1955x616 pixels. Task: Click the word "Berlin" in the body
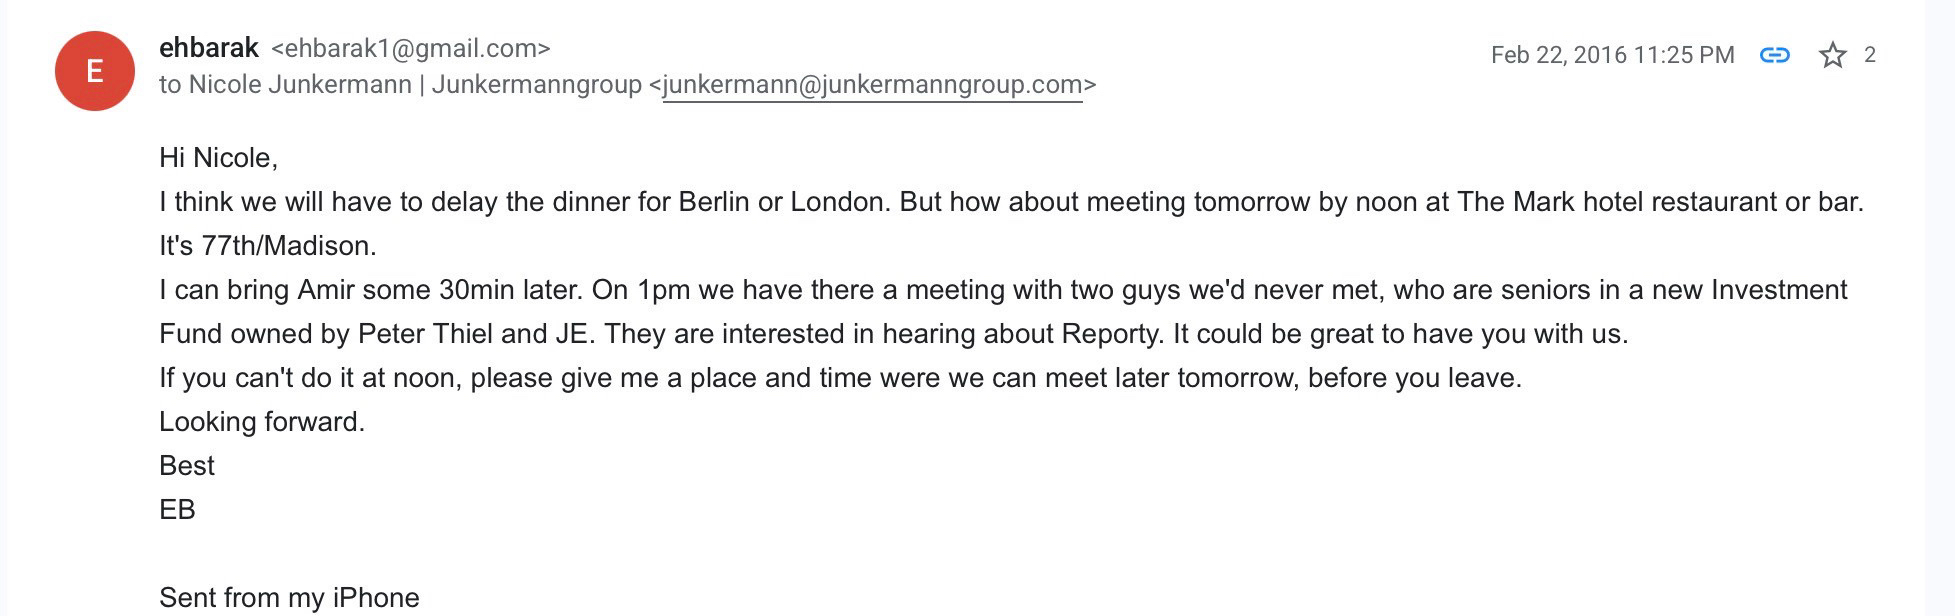[x=714, y=202]
